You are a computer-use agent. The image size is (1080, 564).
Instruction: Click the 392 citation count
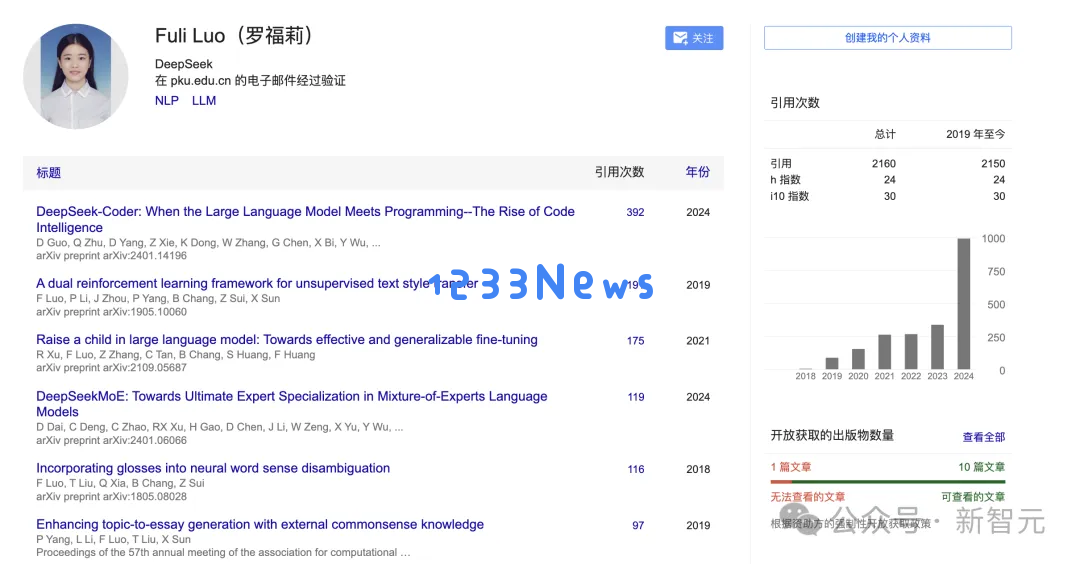coord(635,212)
